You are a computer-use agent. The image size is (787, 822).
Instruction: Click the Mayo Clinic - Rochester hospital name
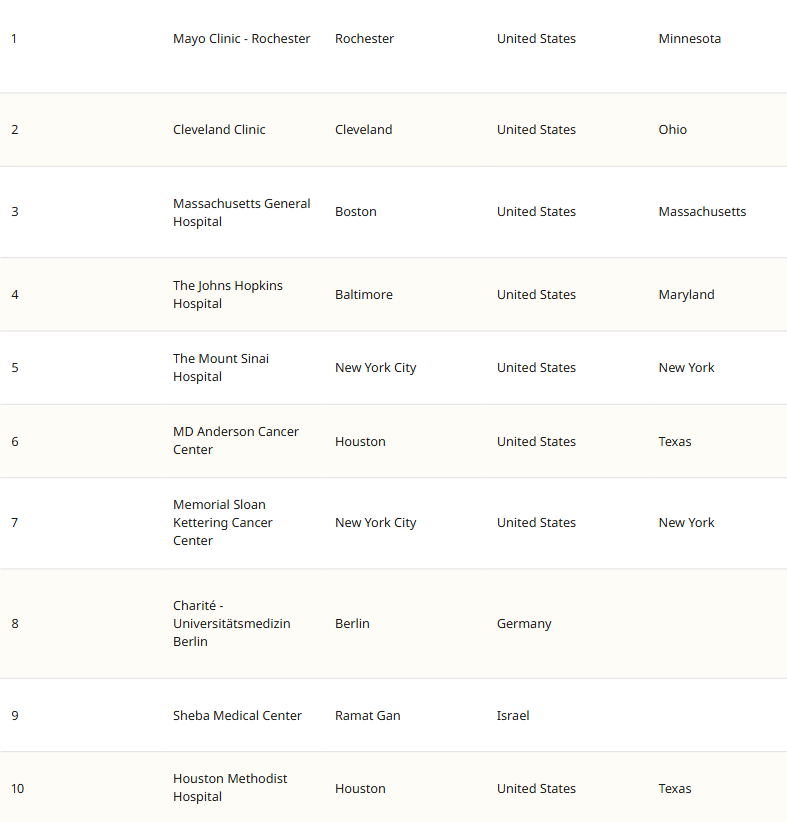tap(241, 39)
